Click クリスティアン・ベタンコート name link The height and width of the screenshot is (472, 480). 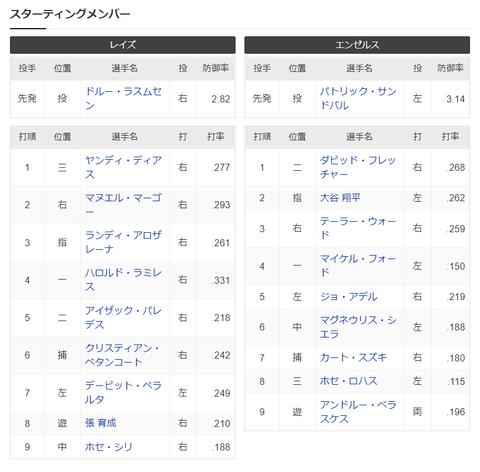pyautogui.click(x=122, y=355)
